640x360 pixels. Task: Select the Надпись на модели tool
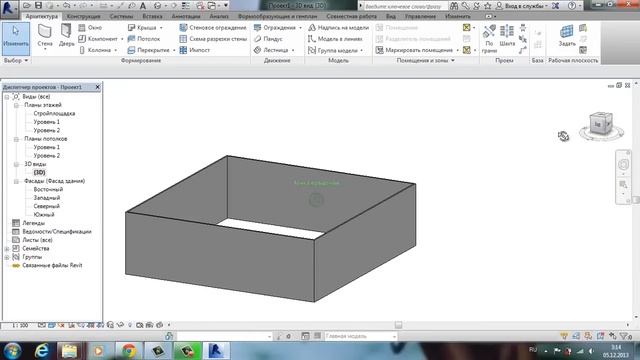(338, 28)
